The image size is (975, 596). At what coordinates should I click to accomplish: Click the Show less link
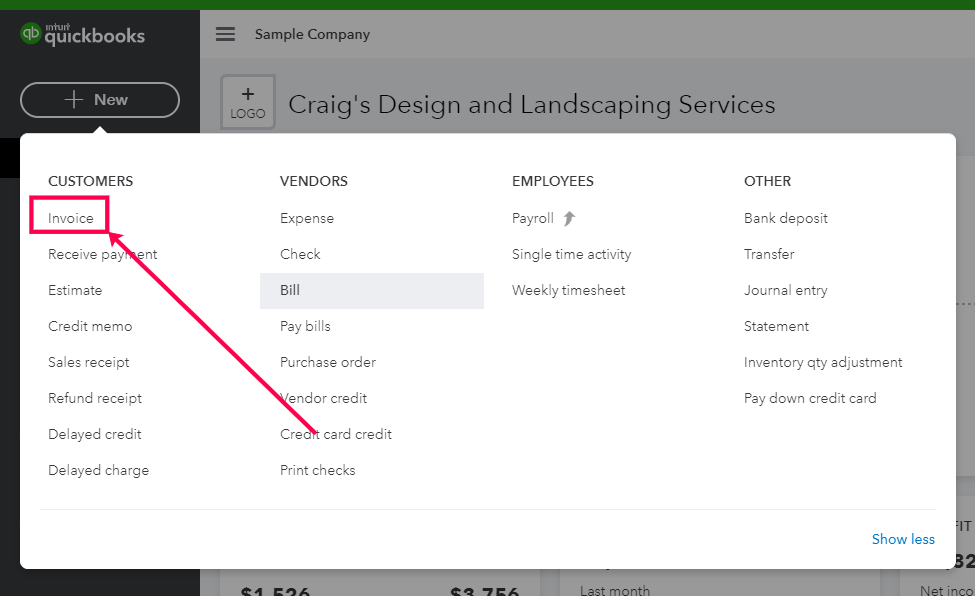pyautogui.click(x=903, y=539)
